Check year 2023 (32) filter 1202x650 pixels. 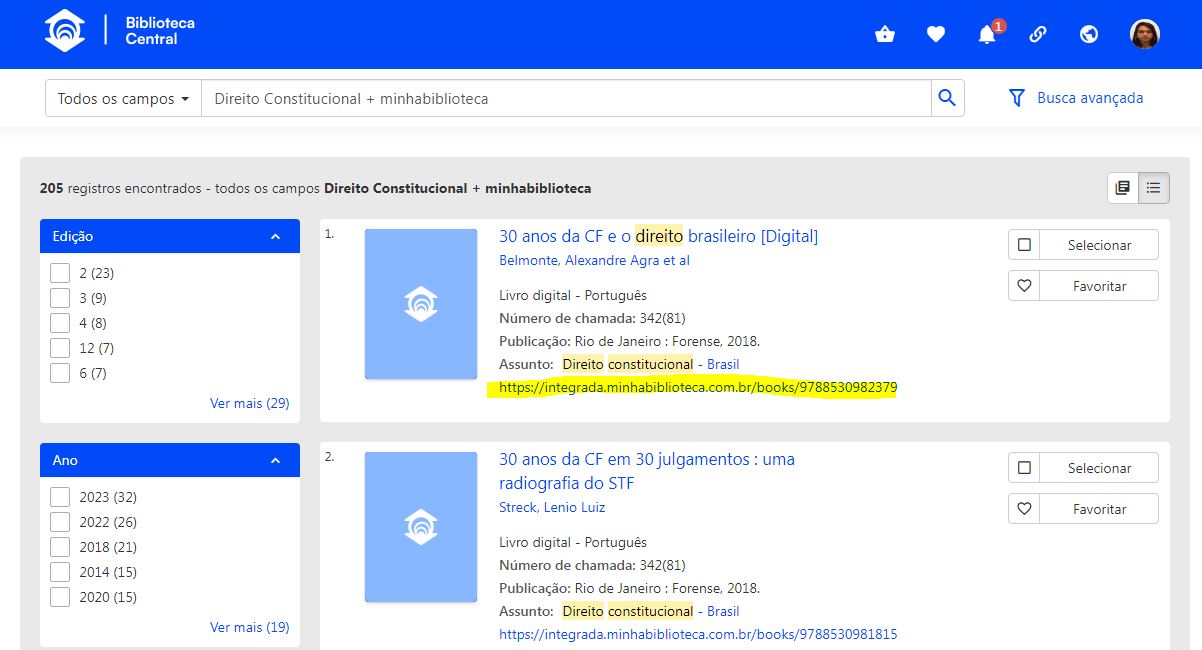pos(60,497)
